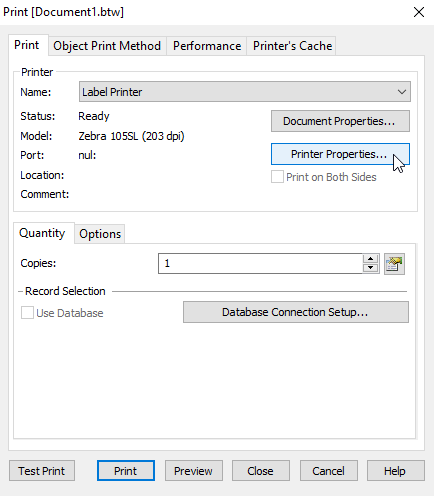Viewport: 434px width, 496px height.
Task: Click the Cancel button
Action: click(x=329, y=471)
